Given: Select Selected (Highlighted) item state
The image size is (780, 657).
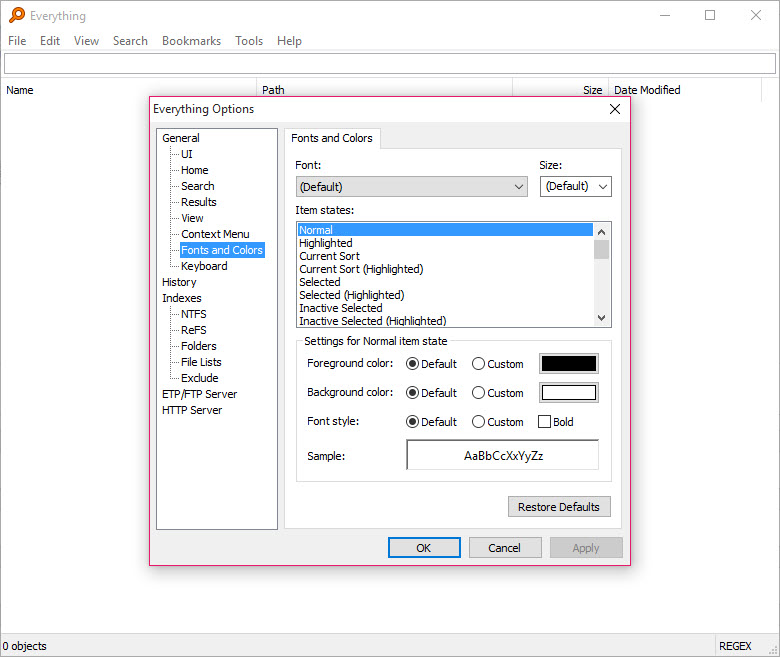Looking at the screenshot, I should tap(445, 294).
